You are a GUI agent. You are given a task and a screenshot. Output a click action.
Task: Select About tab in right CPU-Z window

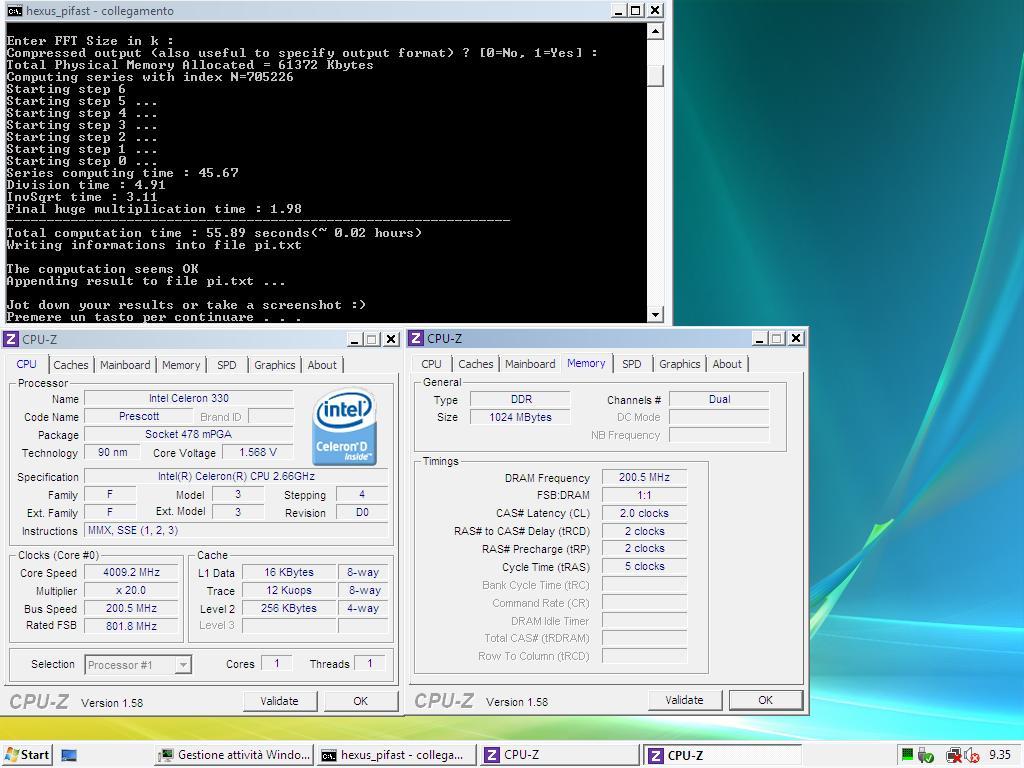tap(727, 364)
